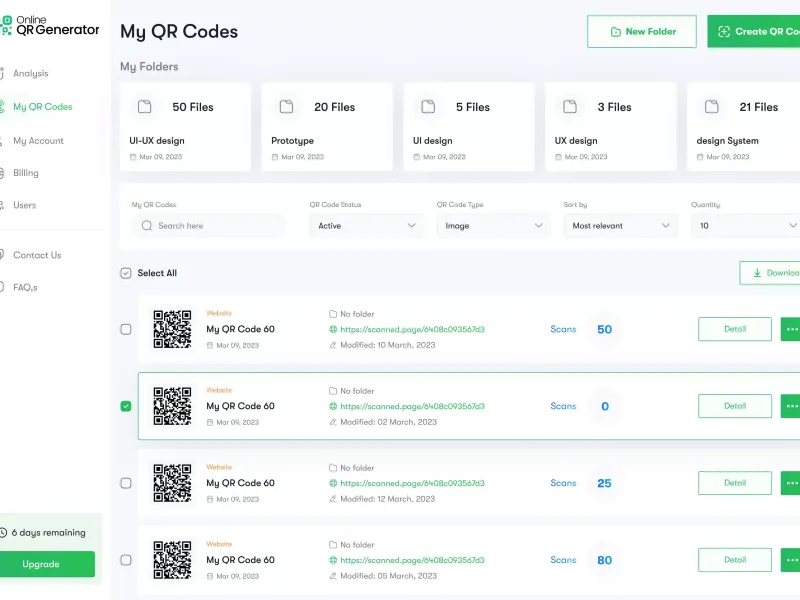Image resolution: width=800 pixels, height=600 pixels.
Task: Click QR thumbnail in the 50-scans row
Action: (172, 329)
